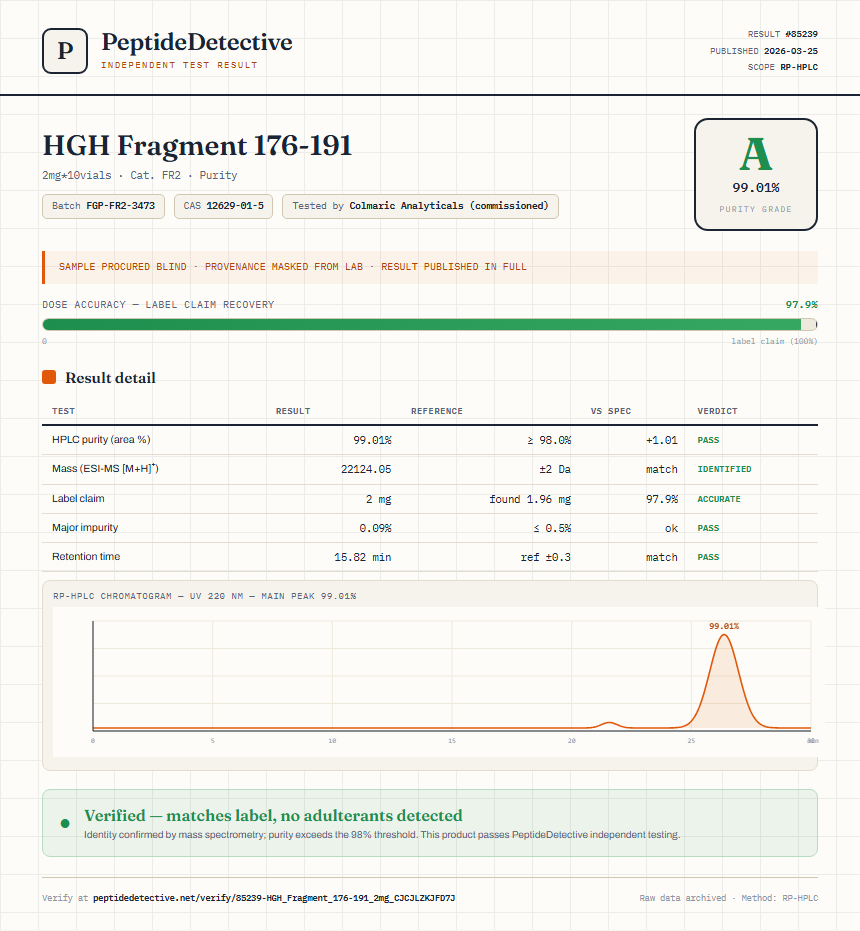Click the small impurity peak on chromatogram
This screenshot has width=860, height=931.
[609, 724]
